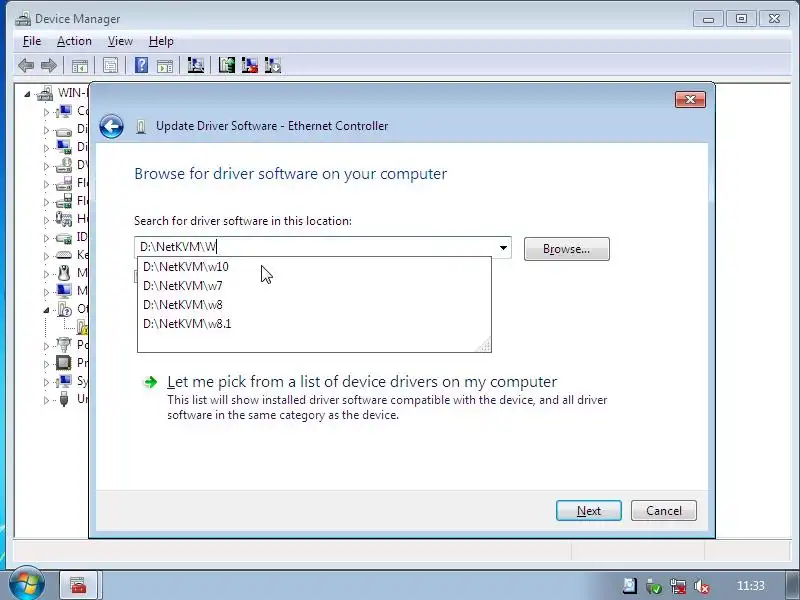Click the Cancel button

click(x=664, y=511)
